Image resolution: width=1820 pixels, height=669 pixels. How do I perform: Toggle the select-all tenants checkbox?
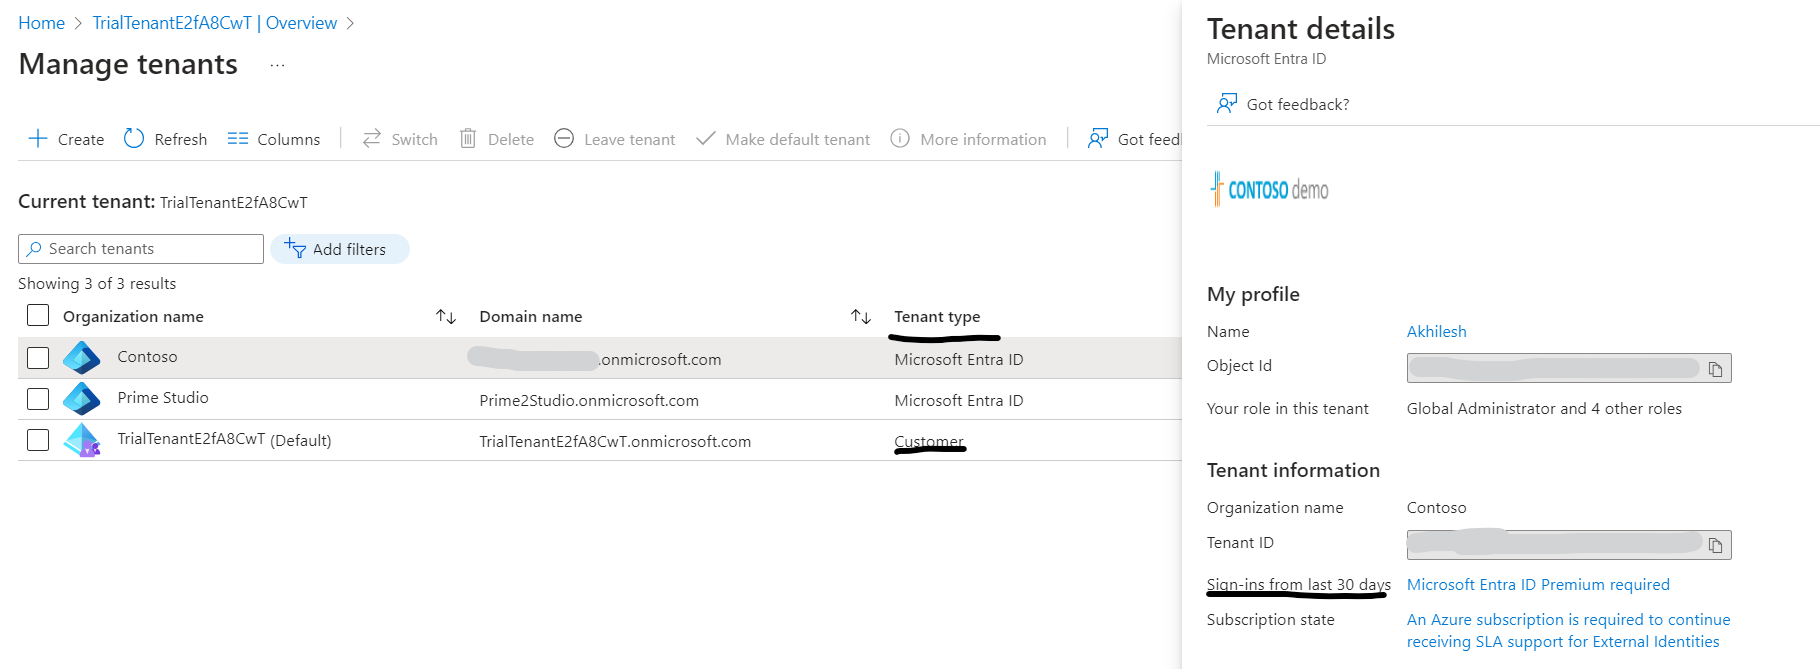coord(38,315)
